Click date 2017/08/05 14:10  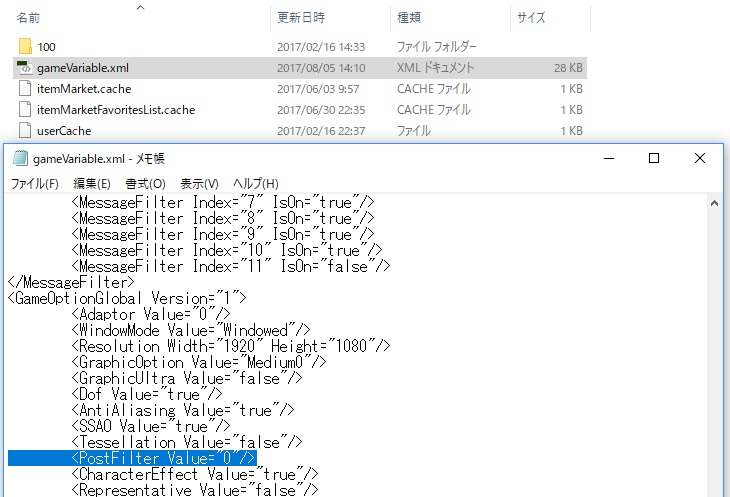(321, 68)
